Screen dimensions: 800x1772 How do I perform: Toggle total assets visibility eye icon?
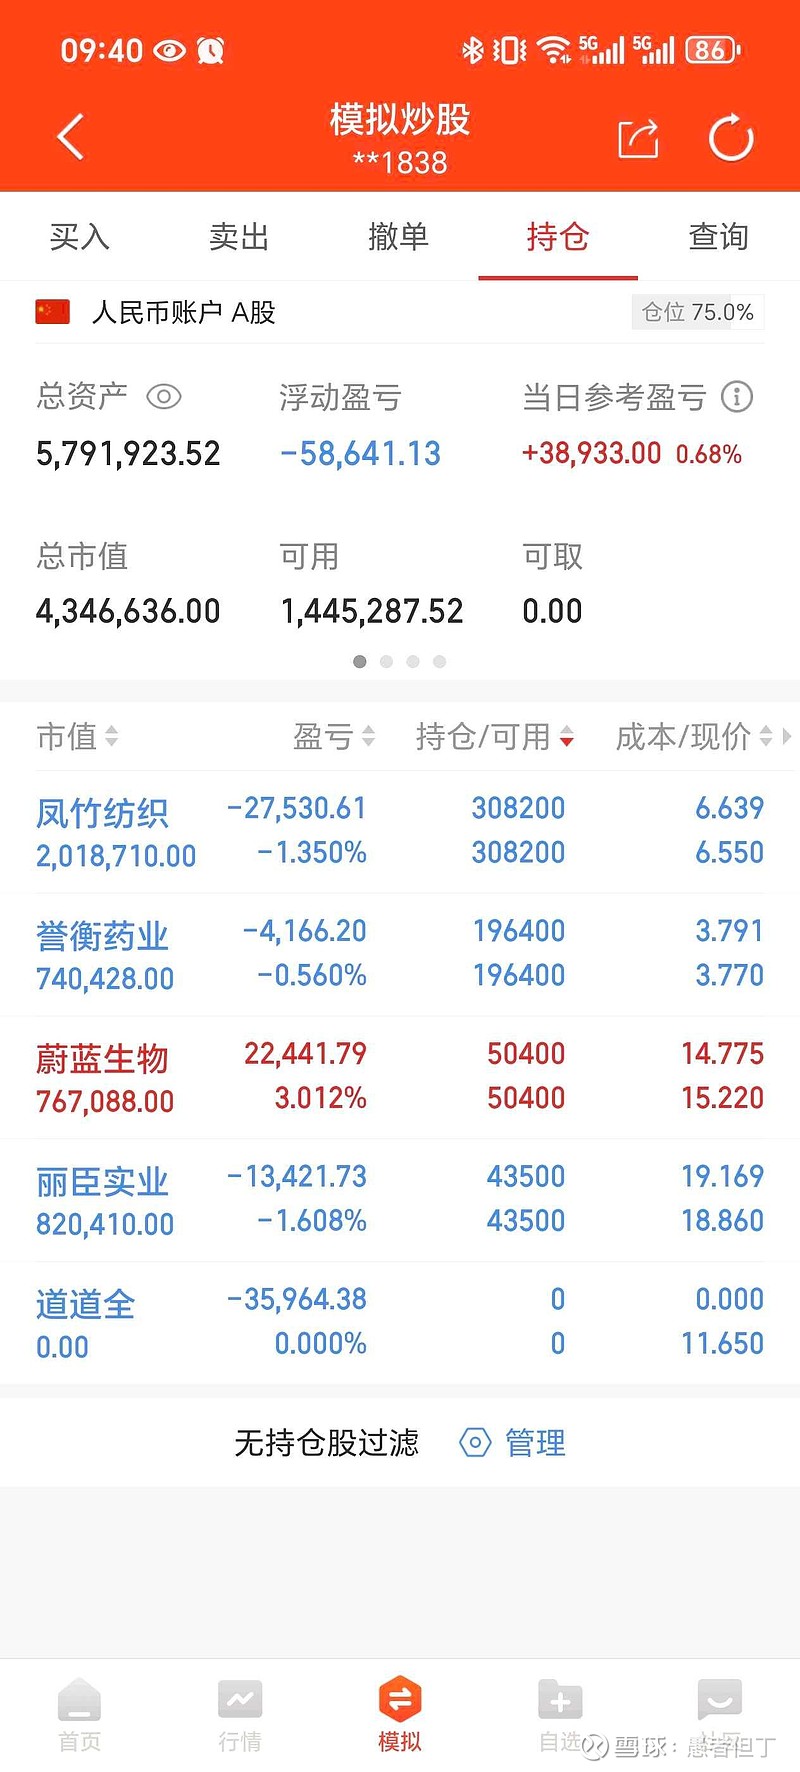[x=164, y=397]
